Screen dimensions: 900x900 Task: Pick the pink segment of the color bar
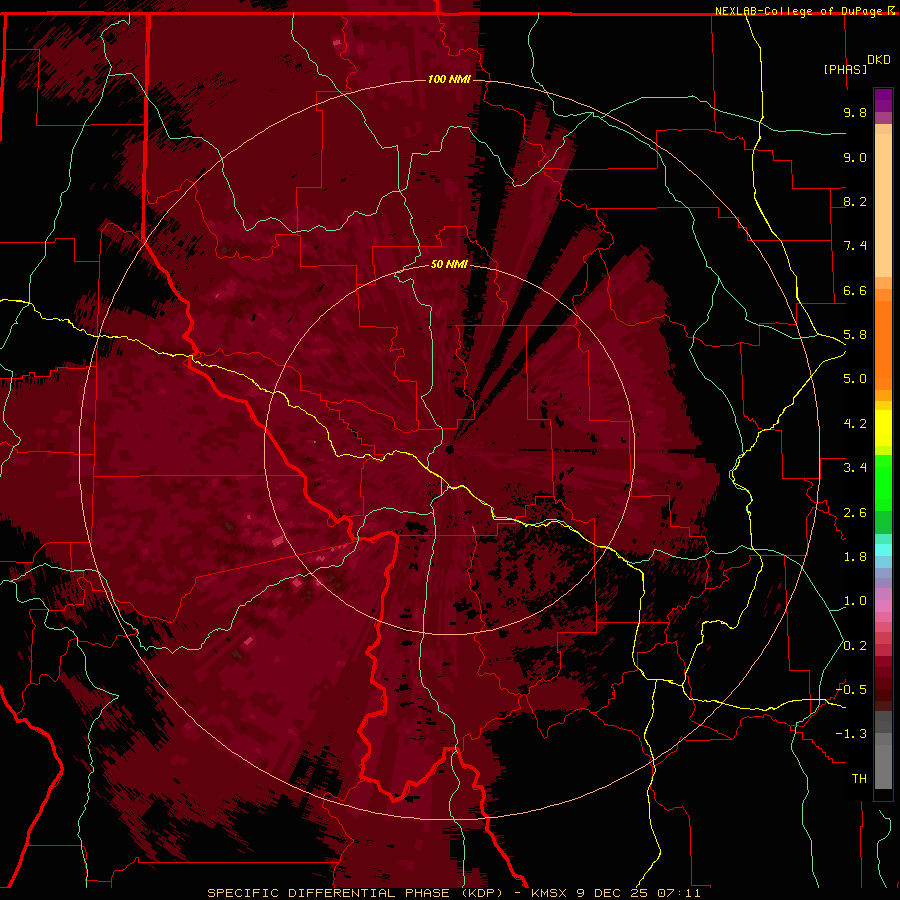coord(883,606)
